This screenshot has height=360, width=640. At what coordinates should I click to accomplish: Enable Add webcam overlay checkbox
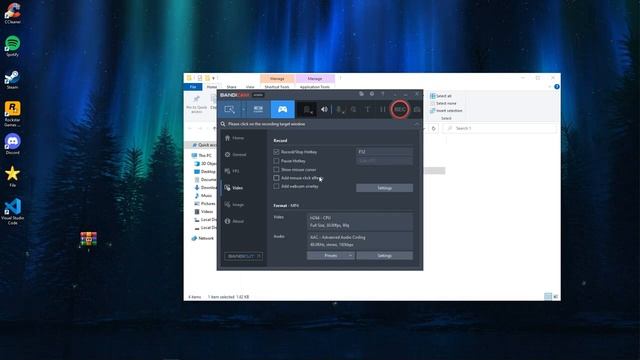[x=276, y=186]
